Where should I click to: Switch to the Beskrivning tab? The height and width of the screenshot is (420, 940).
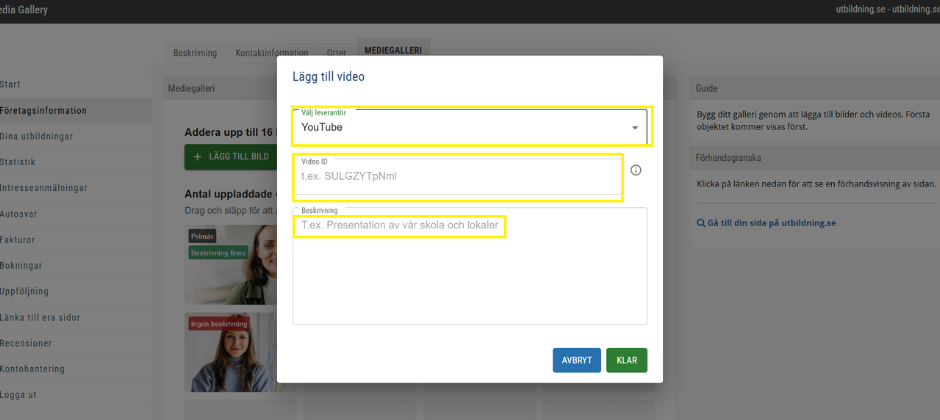point(195,53)
